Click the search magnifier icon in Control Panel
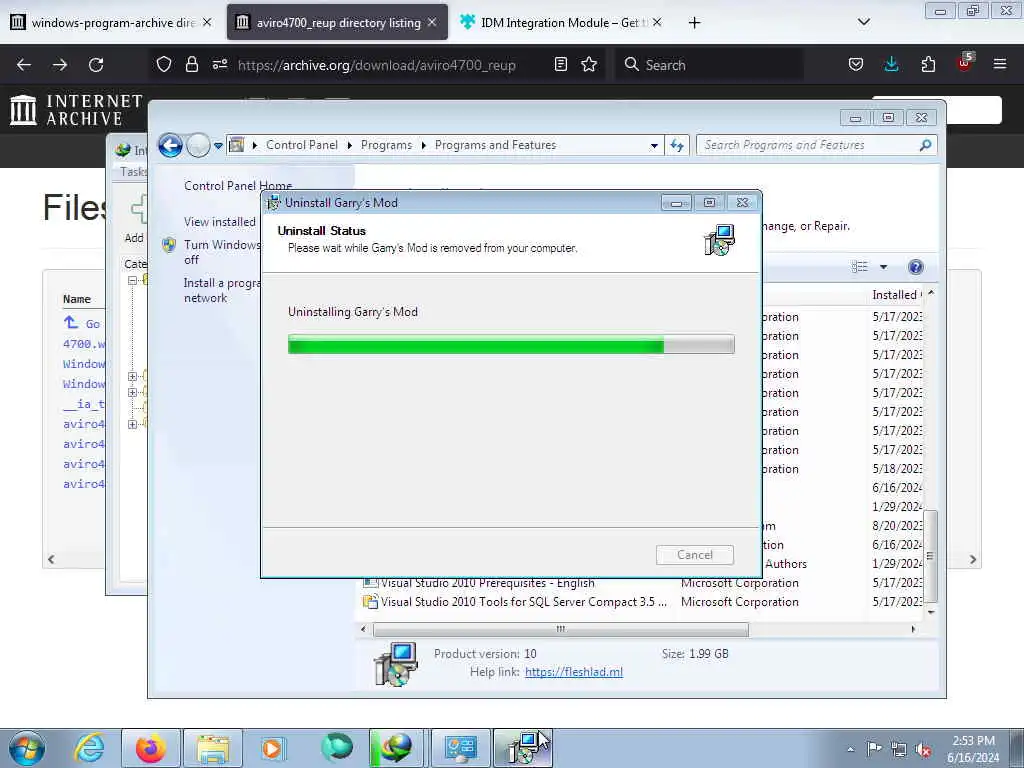1024x768 pixels. tap(925, 145)
